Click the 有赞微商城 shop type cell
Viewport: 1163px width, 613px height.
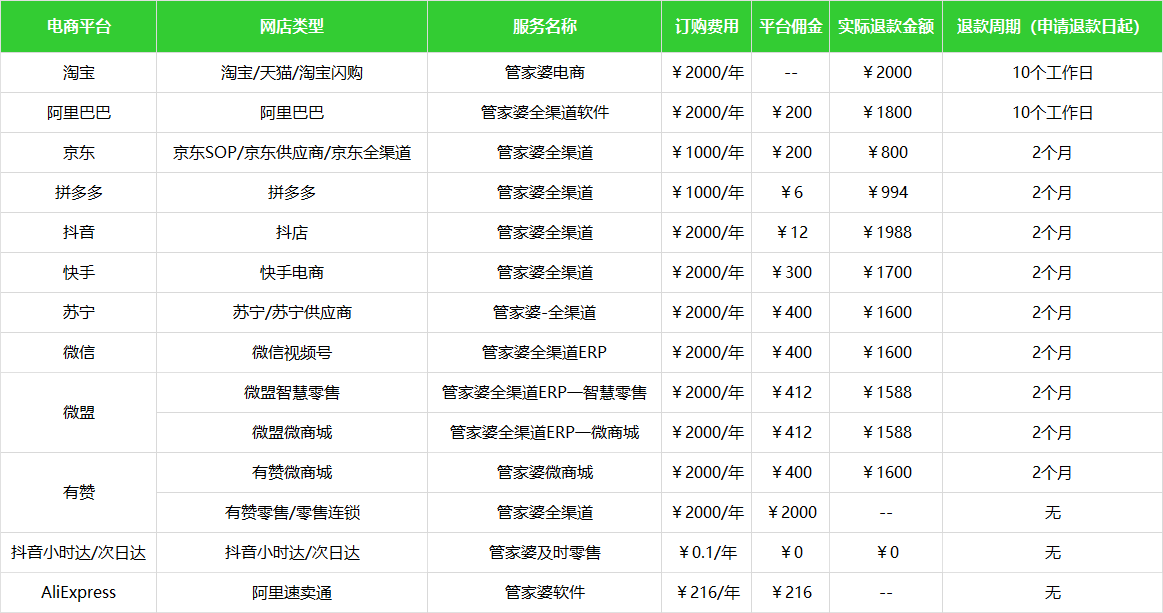pos(292,473)
